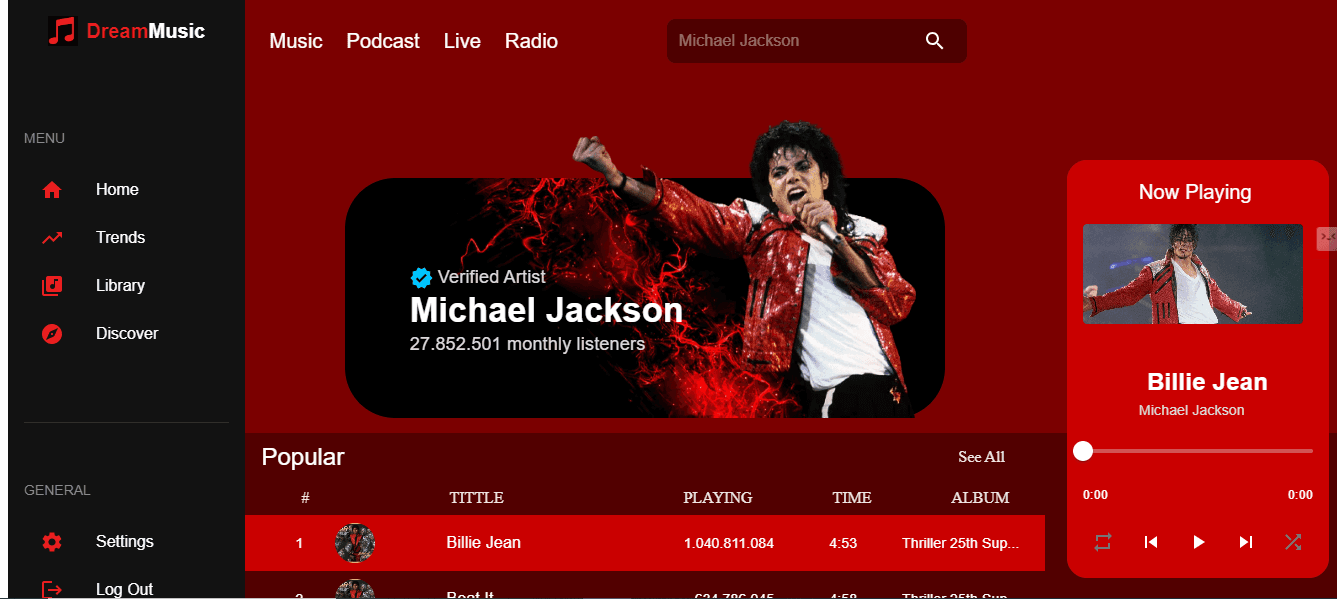
Task: Select the Billie Jean song title
Action: coord(483,542)
